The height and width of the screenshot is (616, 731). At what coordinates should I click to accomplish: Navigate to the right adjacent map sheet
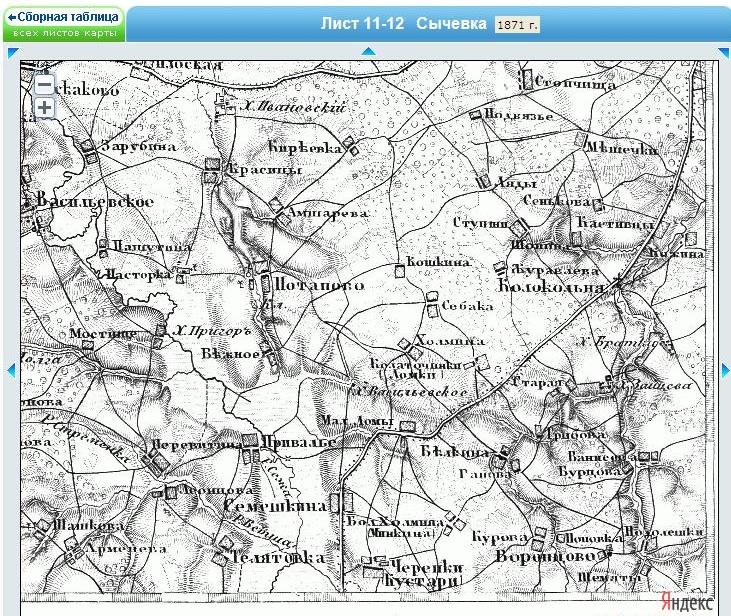coord(725,370)
